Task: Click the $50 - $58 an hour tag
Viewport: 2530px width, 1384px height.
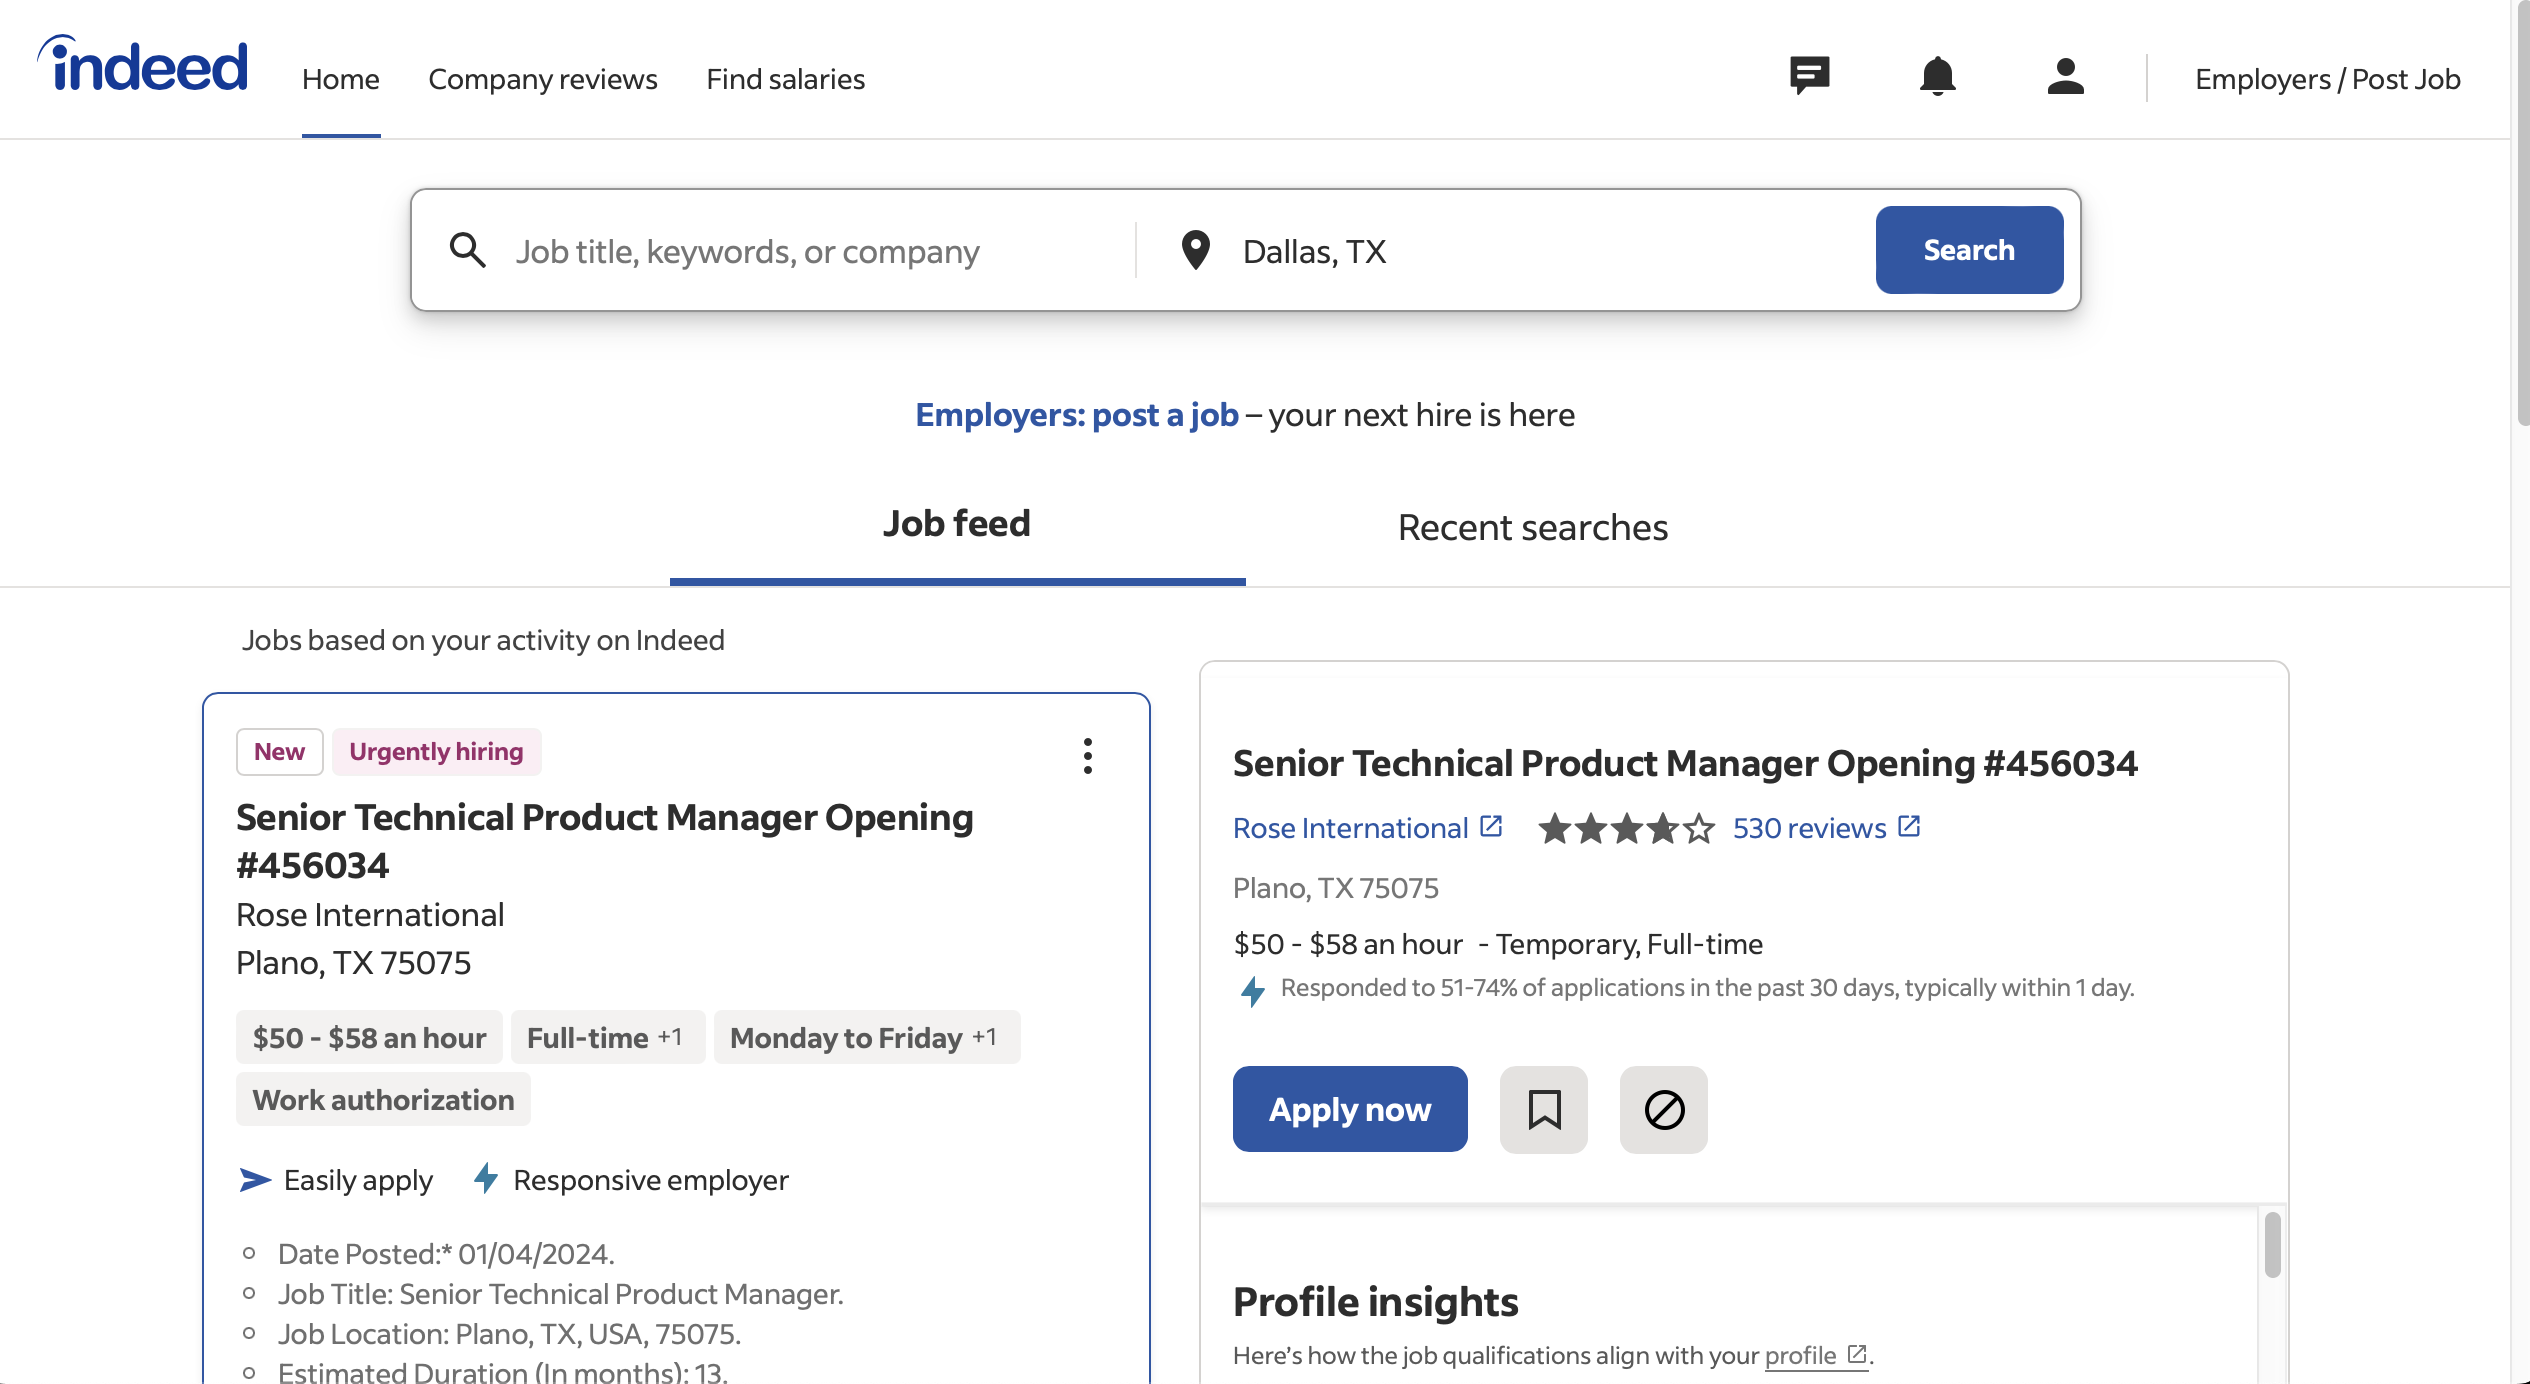Action: [369, 1038]
